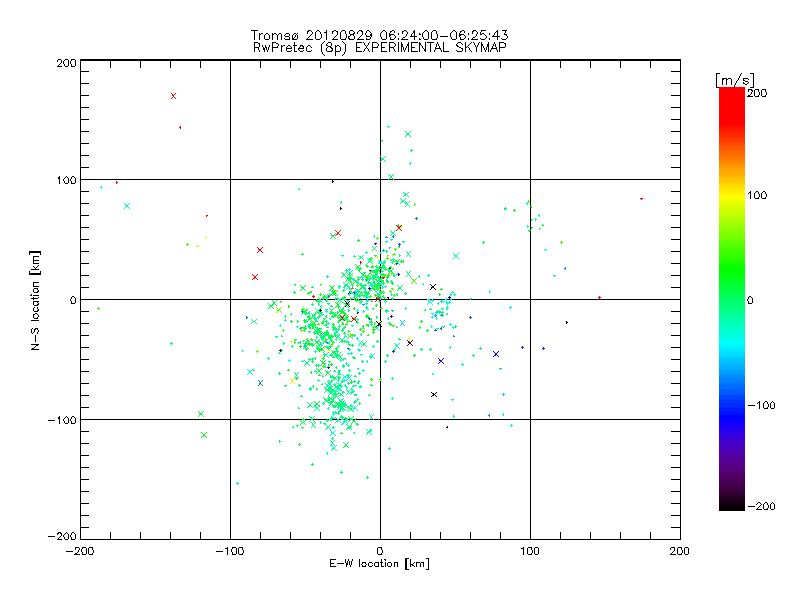Click the y-axis "100" tick label
This screenshot has height=600, width=800.
click(66, 180)
